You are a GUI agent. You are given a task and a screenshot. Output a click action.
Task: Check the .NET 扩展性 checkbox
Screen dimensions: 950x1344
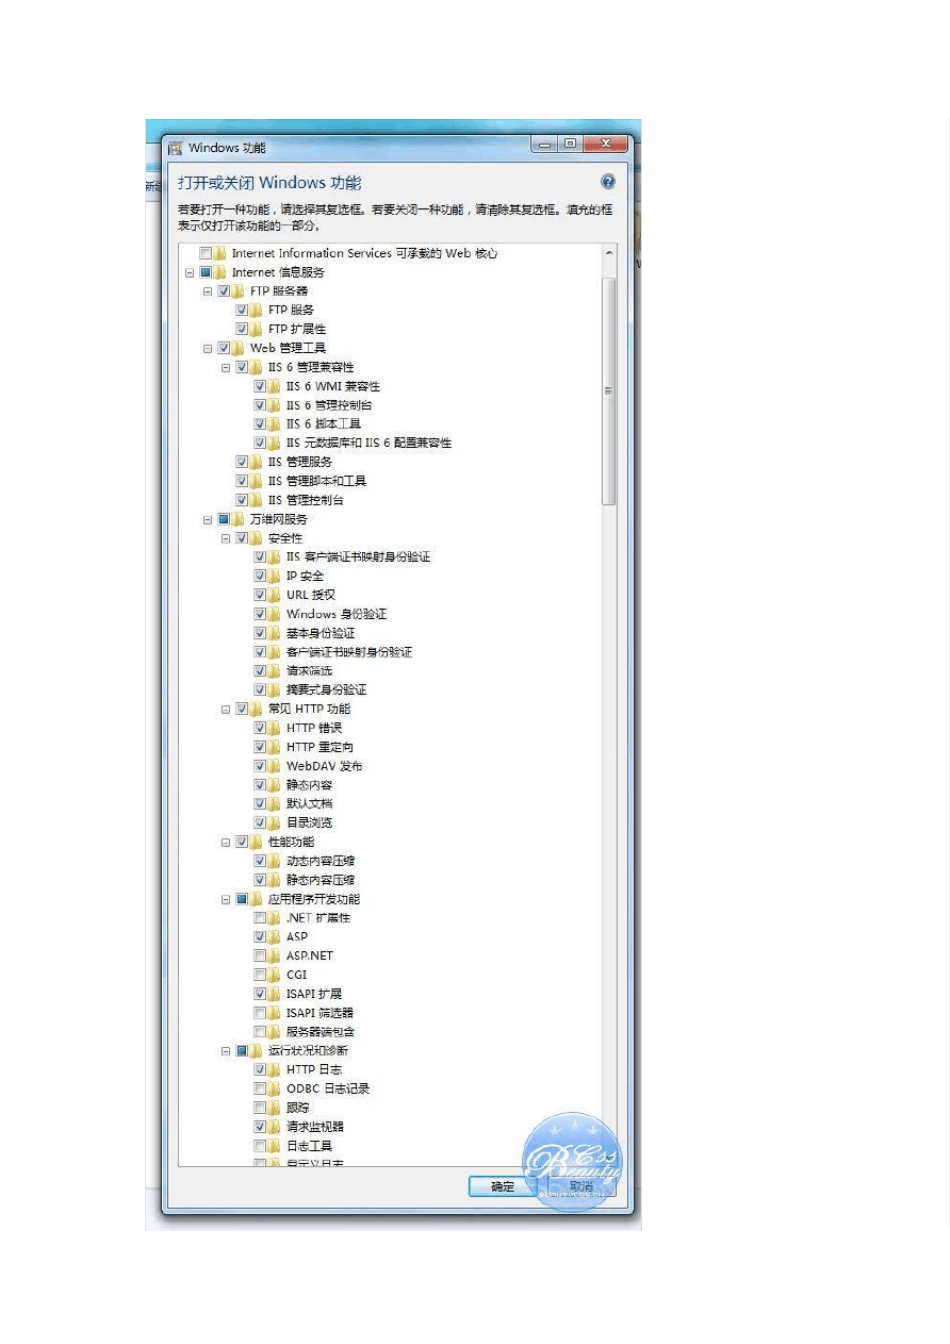pos(259,918)
